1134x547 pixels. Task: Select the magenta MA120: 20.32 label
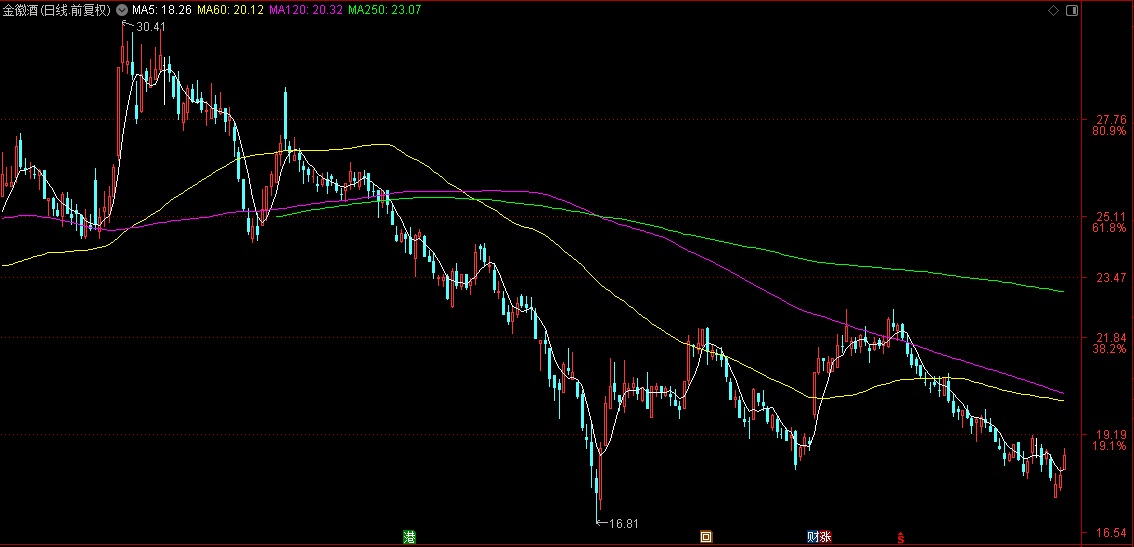(305, 10)
